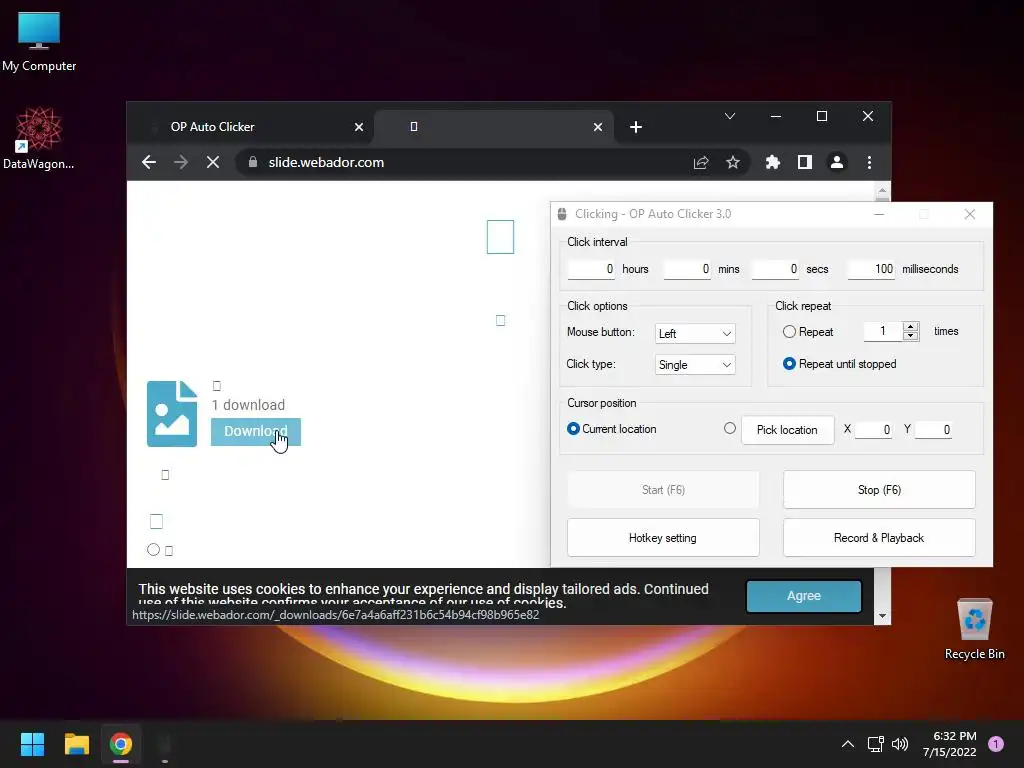The width and height of the screenshot is (1024, 768).
Task: Open Record & Playback
Action: click(879, 538)
